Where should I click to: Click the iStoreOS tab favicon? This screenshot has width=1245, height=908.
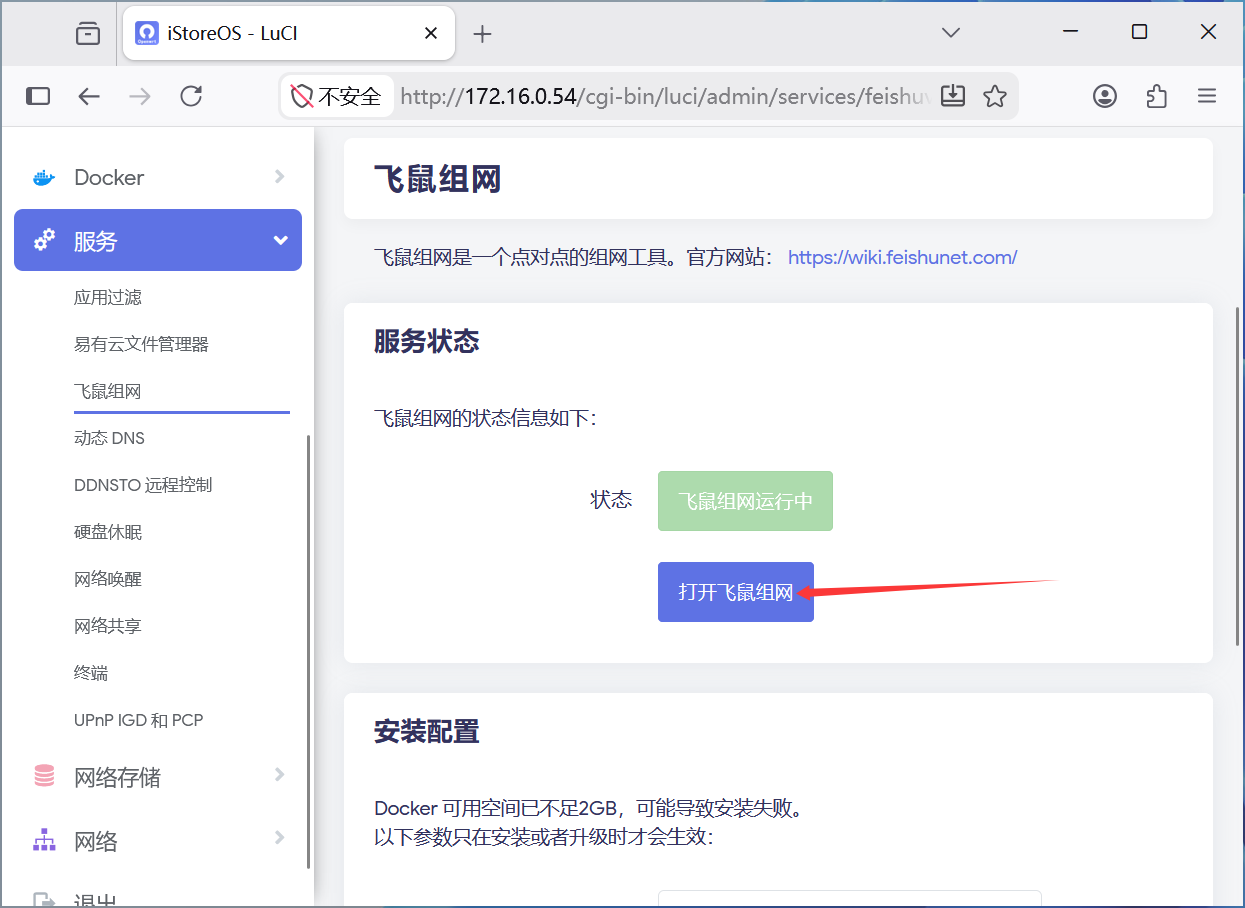pyautogui.click(x=146, y=33)
